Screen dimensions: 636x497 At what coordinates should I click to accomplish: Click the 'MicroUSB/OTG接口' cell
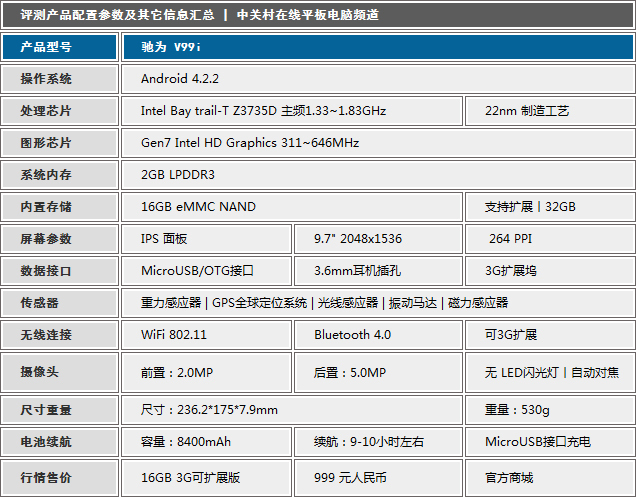[207, 271]
